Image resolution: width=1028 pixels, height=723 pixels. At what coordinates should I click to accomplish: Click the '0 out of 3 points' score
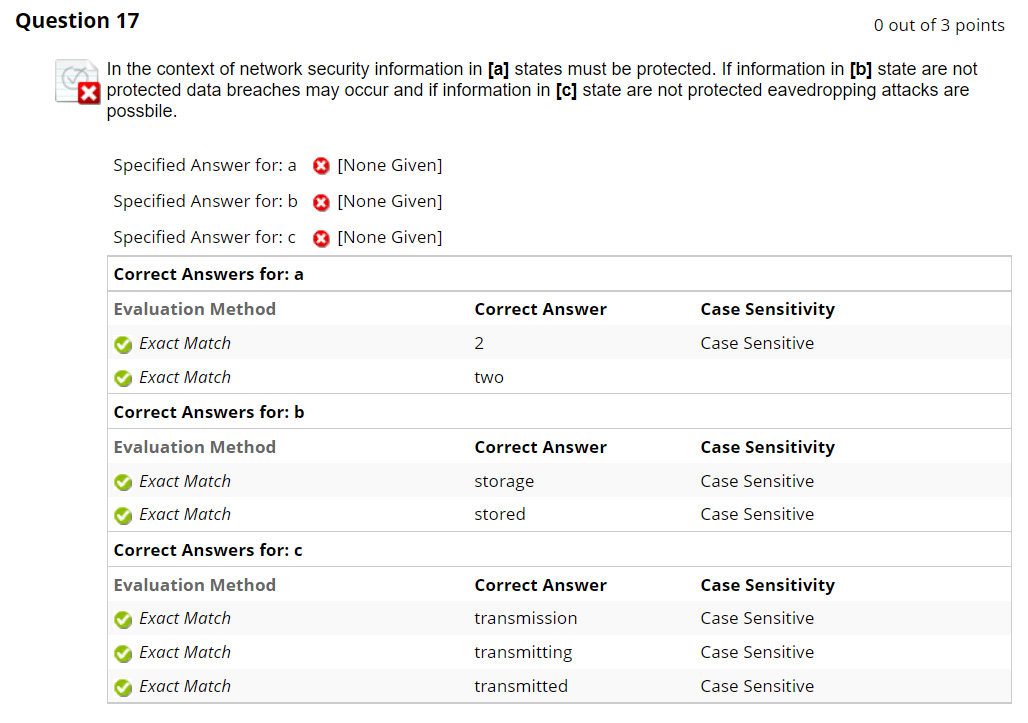click(939, 26)
